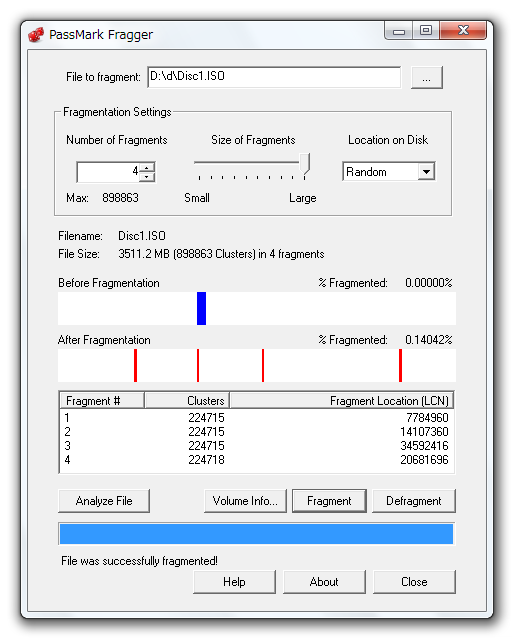Select fragment row 4 with 224718 clusters

[x=257, y=460]
